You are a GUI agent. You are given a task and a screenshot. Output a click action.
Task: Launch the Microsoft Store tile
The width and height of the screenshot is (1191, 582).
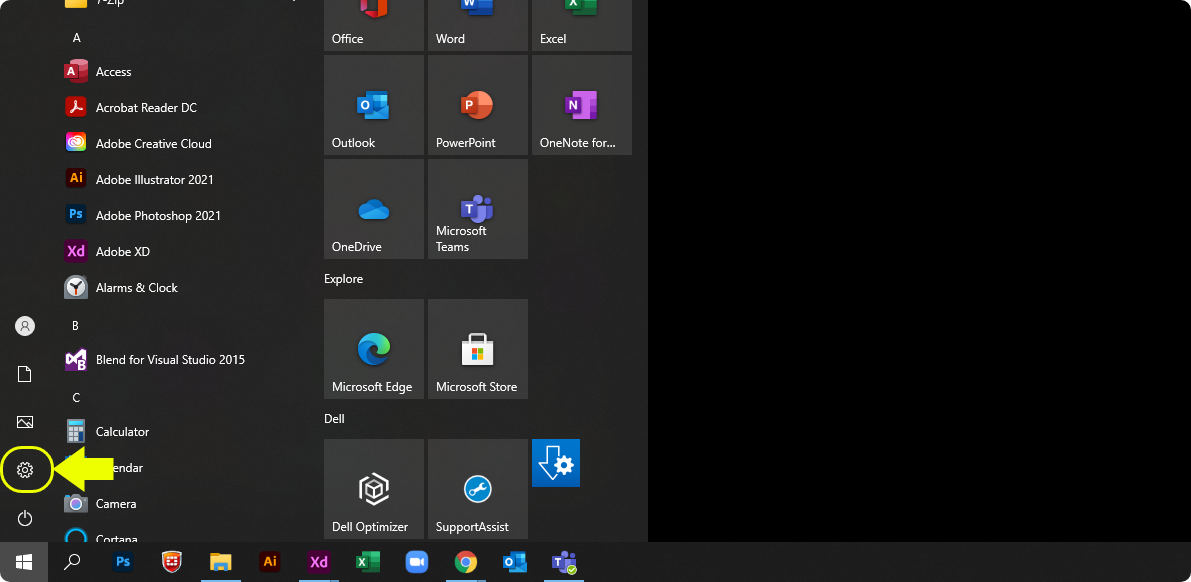(477, 349)
